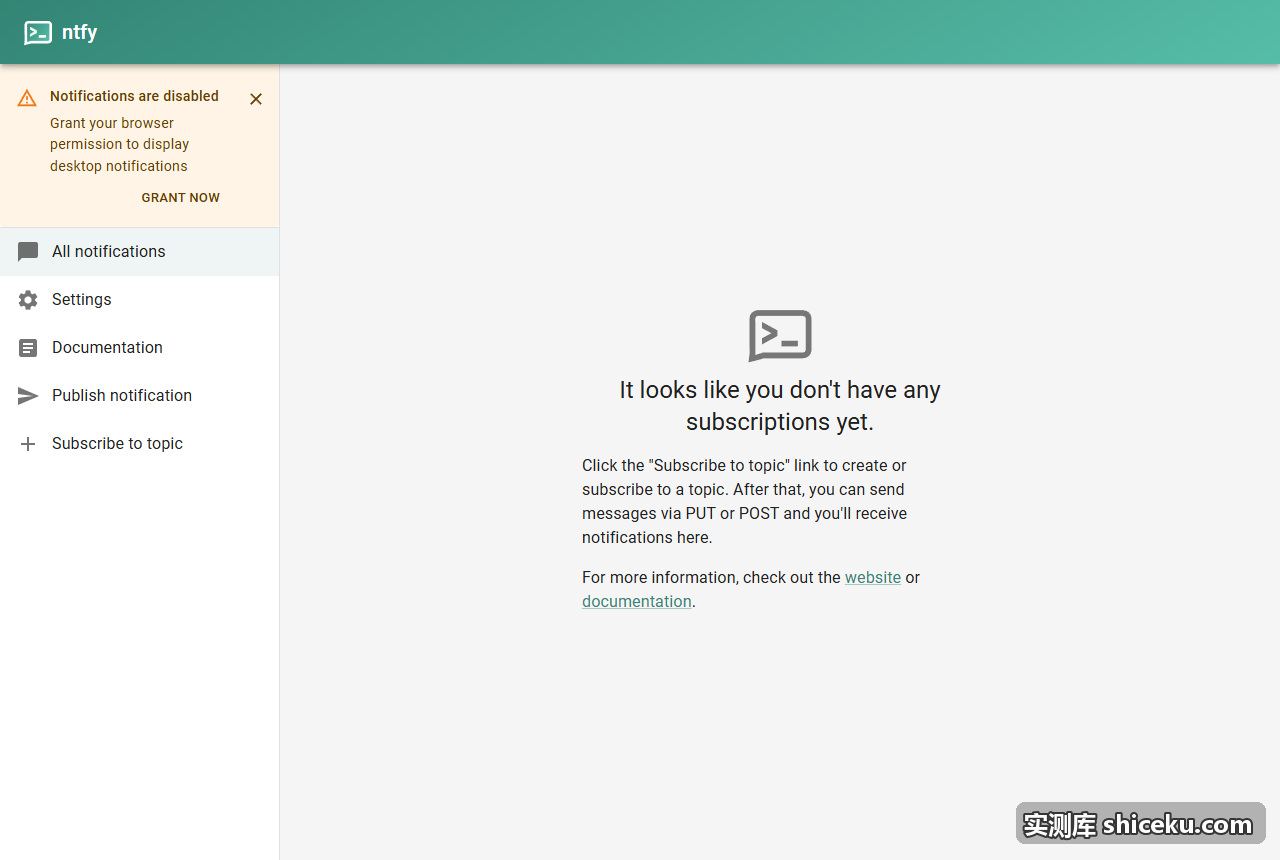Click the Settings gear icon

click(x=28, y=300)
